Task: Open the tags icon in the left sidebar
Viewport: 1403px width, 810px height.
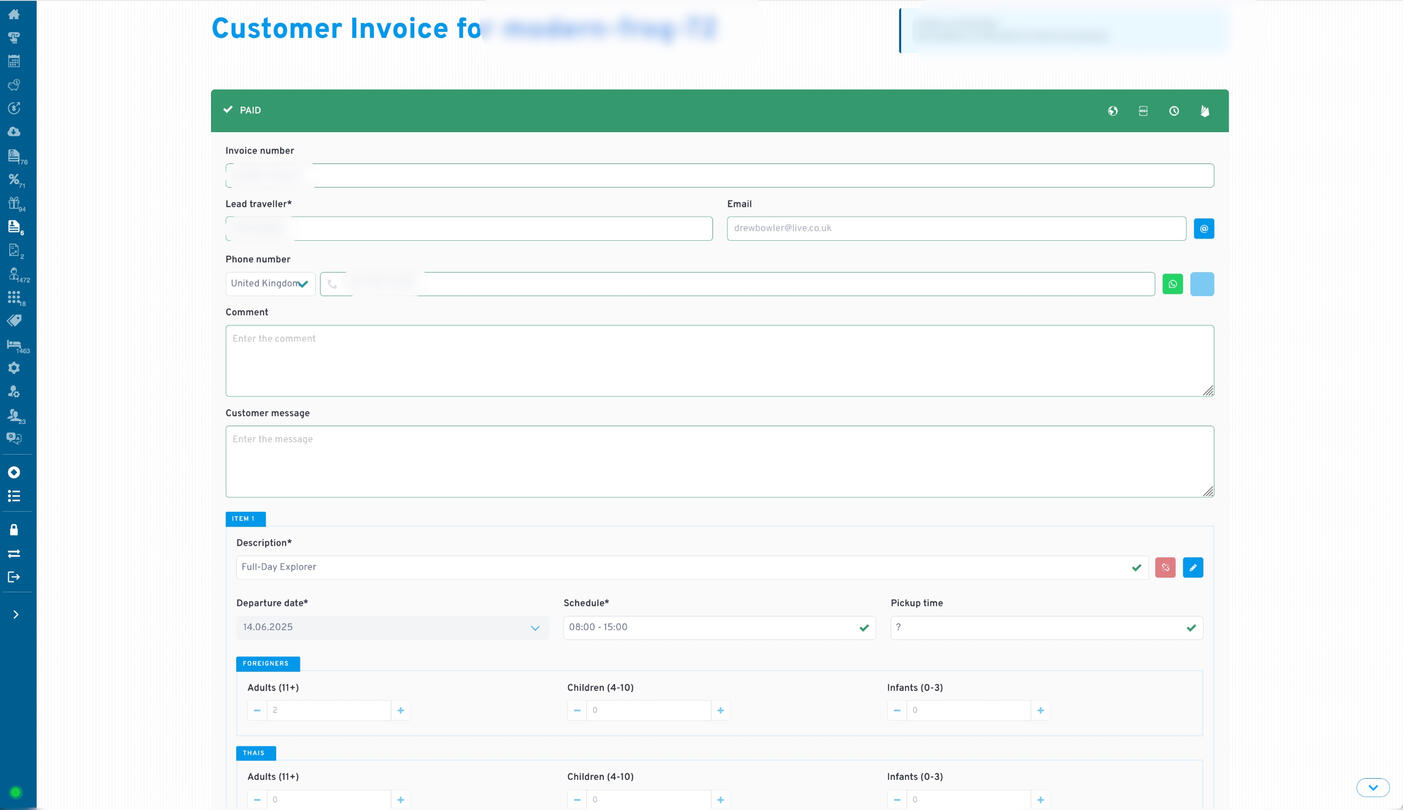Action: click(14, 320)
